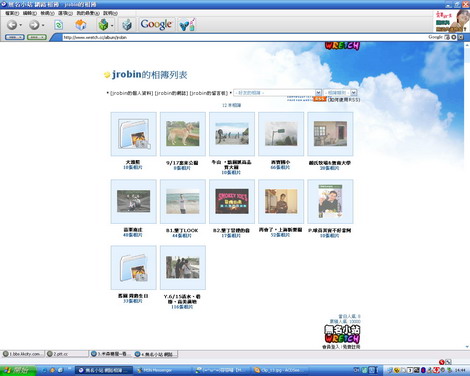This screenshot has height=376, width=470.
Task: Open the album sorting dropdown list
Action: (x=340, y=93)
